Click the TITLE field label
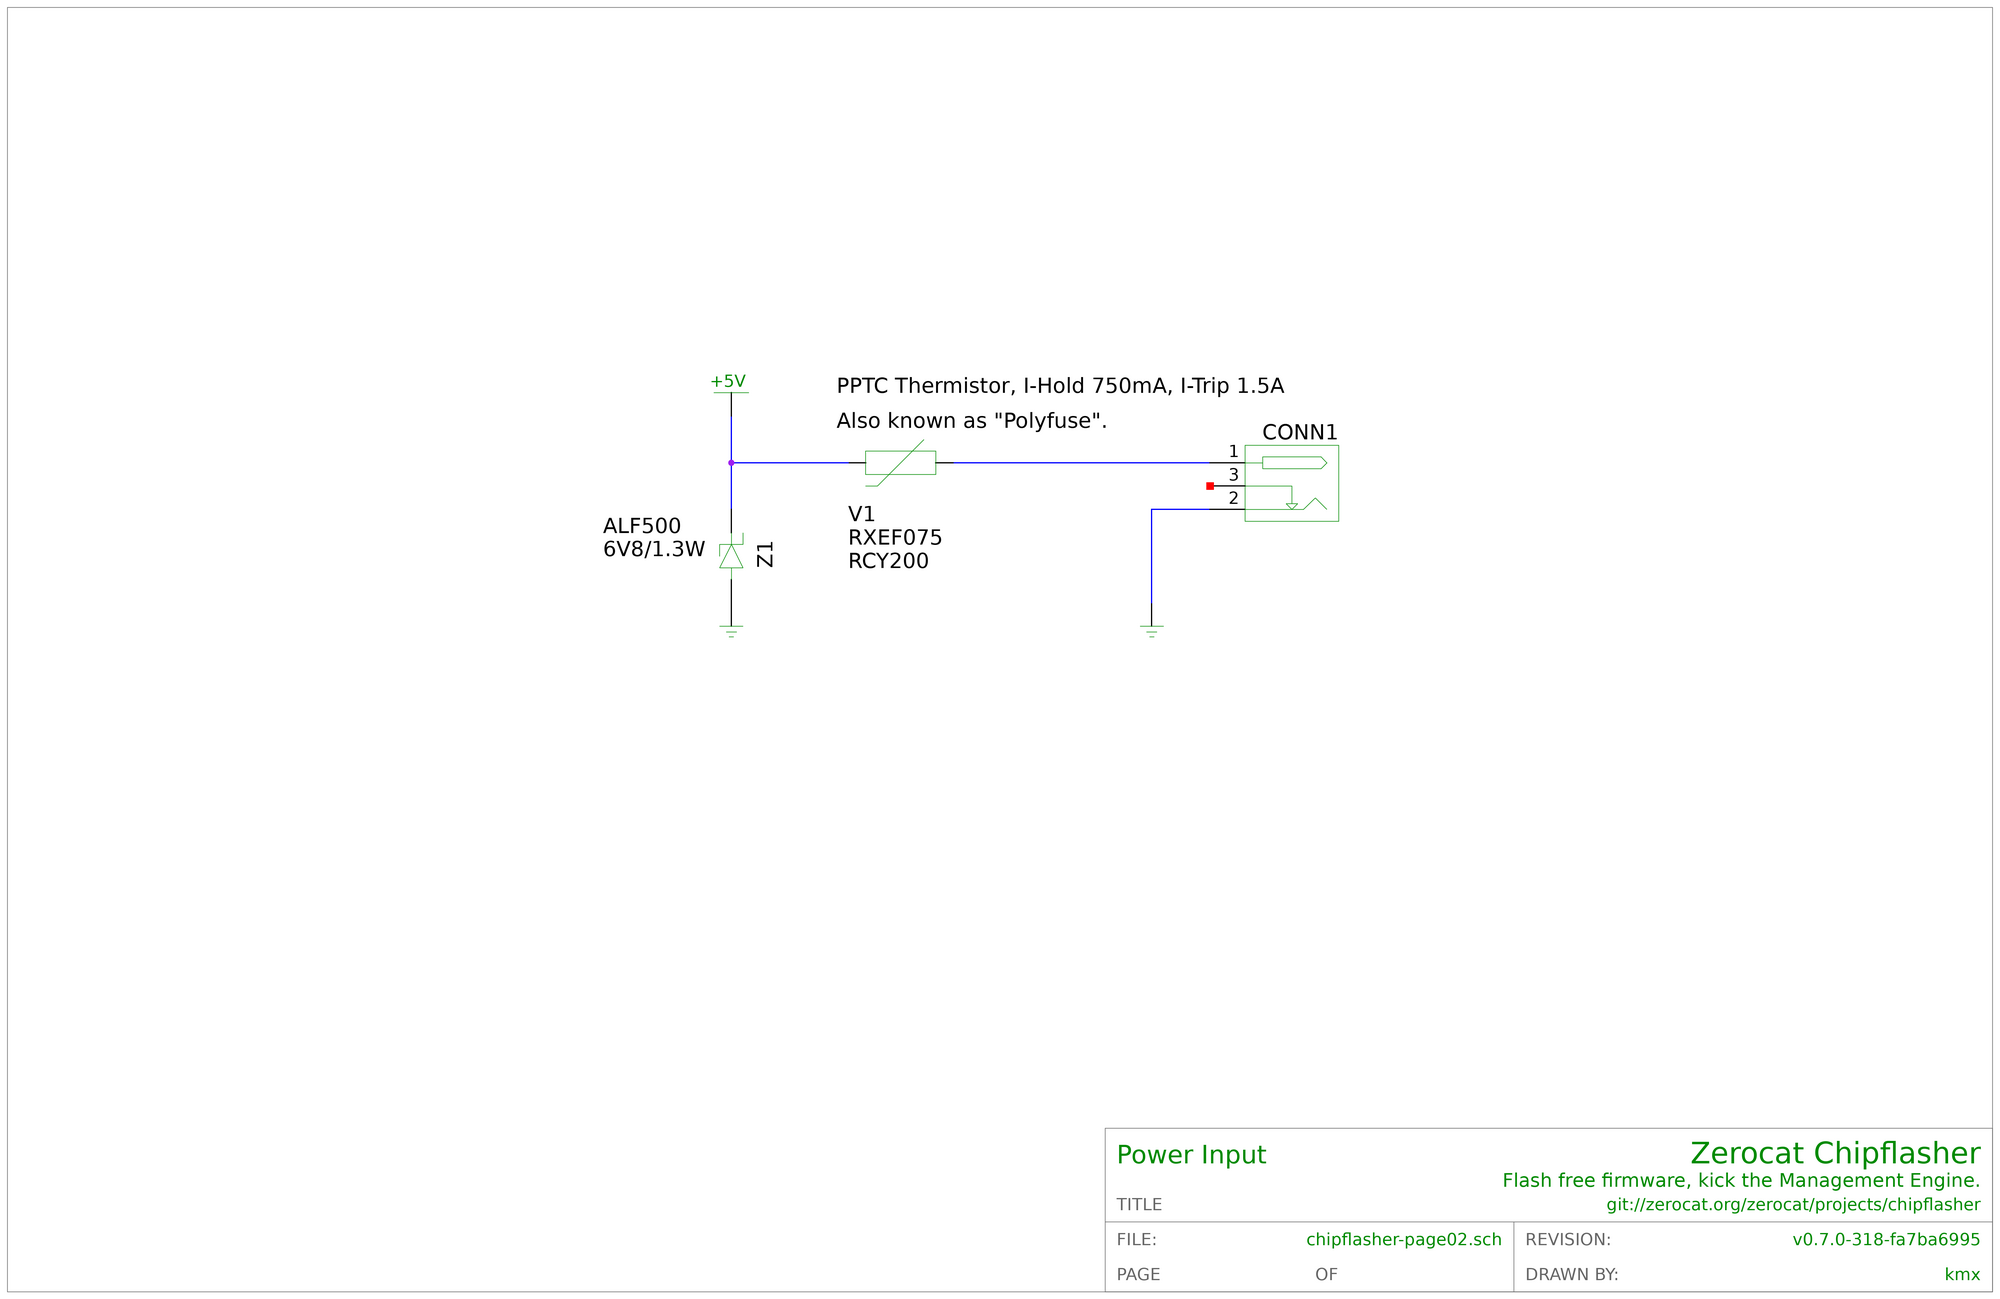The height and width of the screenshot is (1299, 2000). (x=1139, y=1205)
